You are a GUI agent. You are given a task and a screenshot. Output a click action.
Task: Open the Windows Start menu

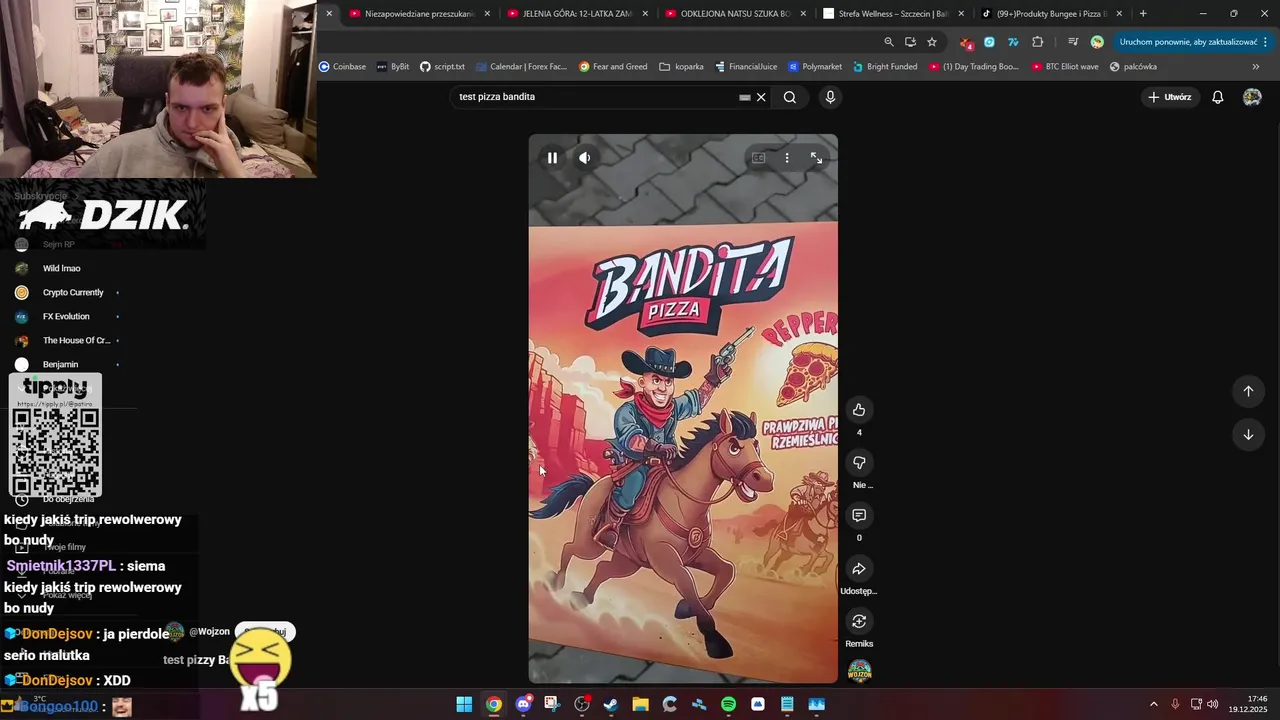464,704
